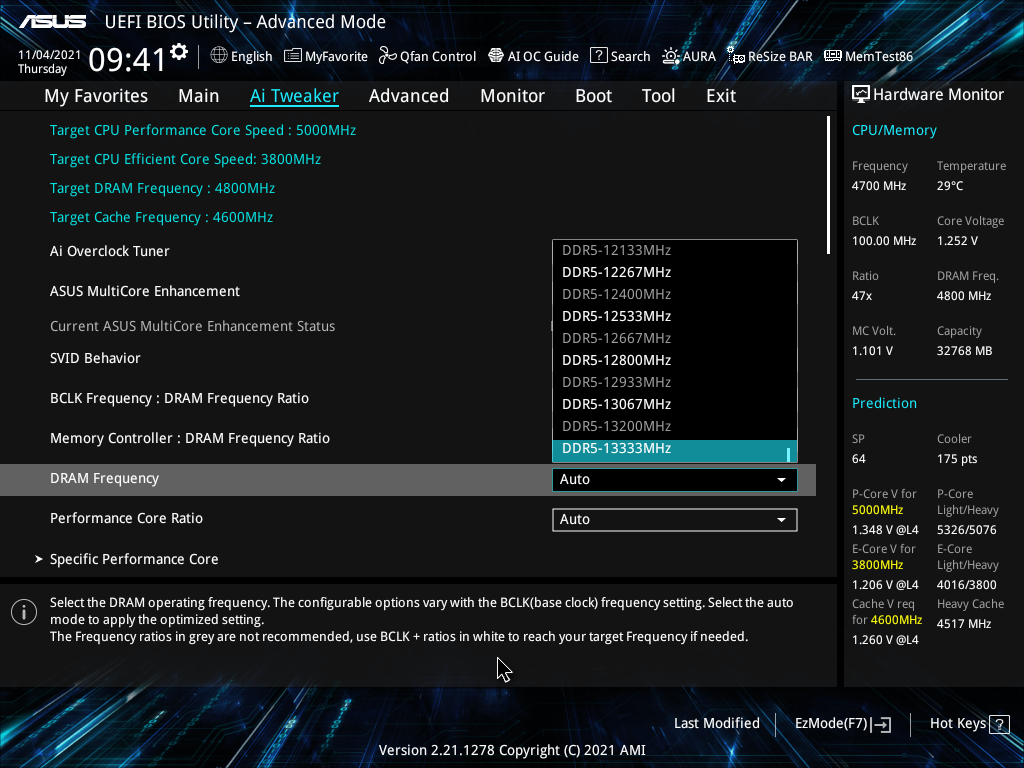Open the Hot Keys help
The image size is (1024, 768).
pos(969,724)
